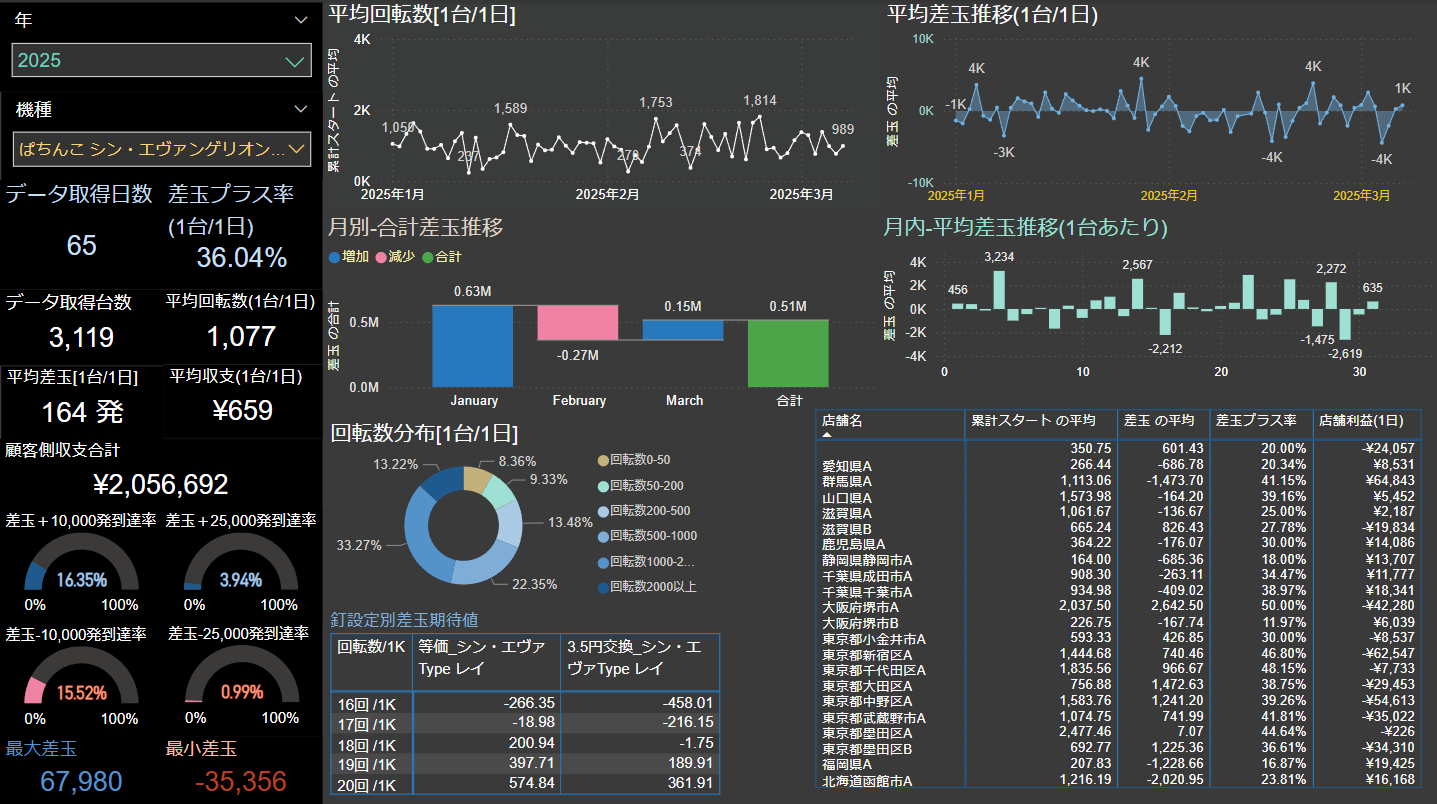Open the 2025 year dropdown
The width and height of the screenshot is (1437, 804).
[162, 61]
